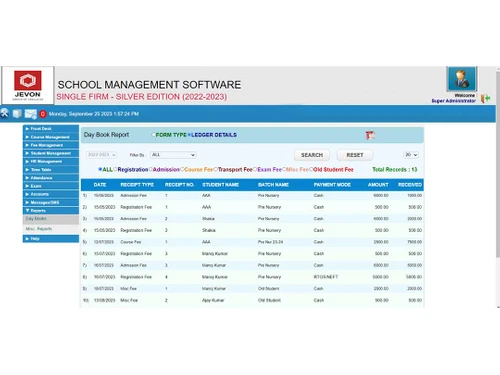Choose the ALL fee filter radio
The height and width of the screenshot is (375, 500).
(x=100, y=169)
